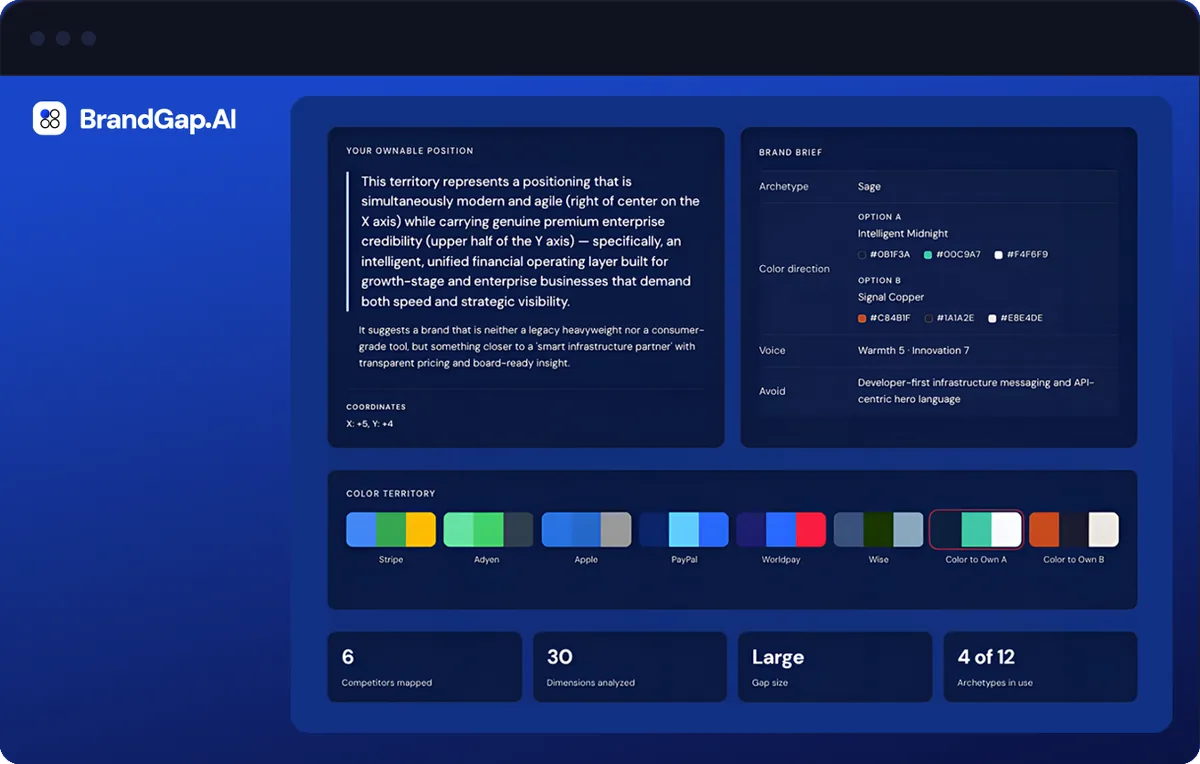Click the Sage archetype value
Screen dimensions: 1200x764
click(869, 187)
